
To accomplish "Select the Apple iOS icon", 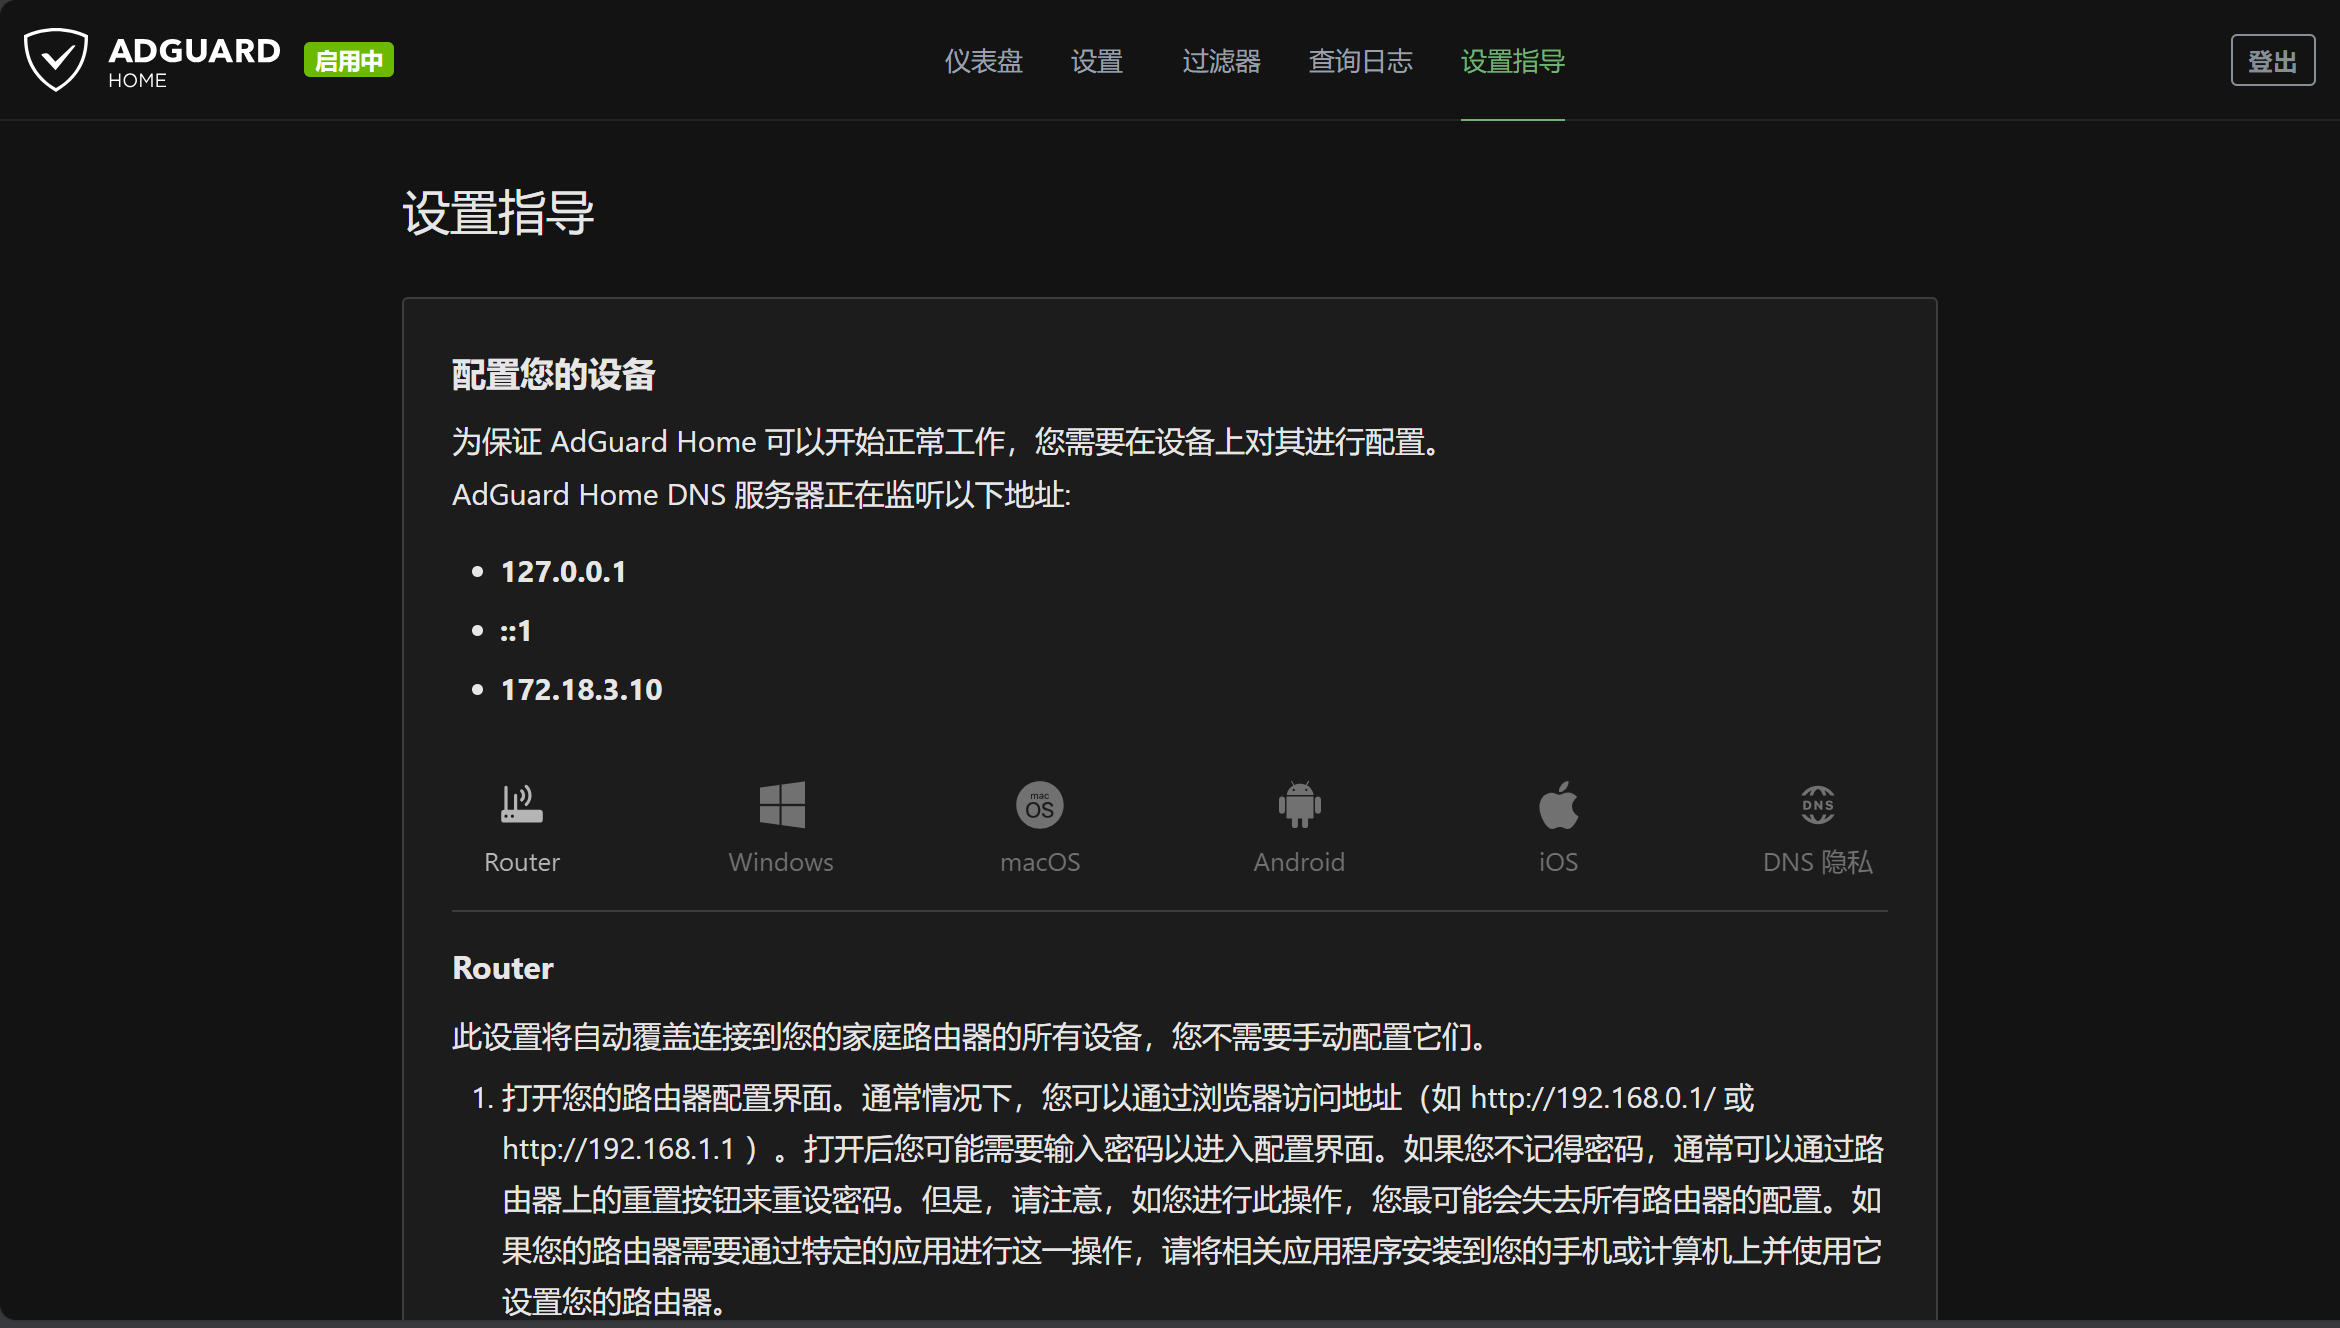I will 1558,805.
